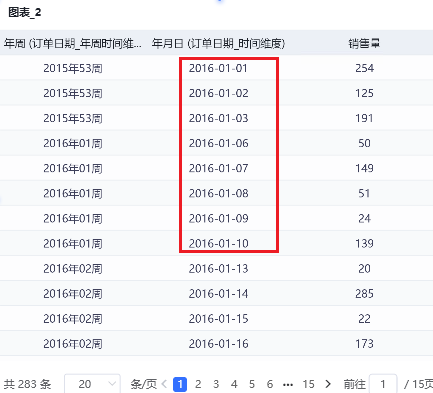Select date cell 2016-01-13
Viewport: 433px width, 393px height.
click(x=218, y=268)
